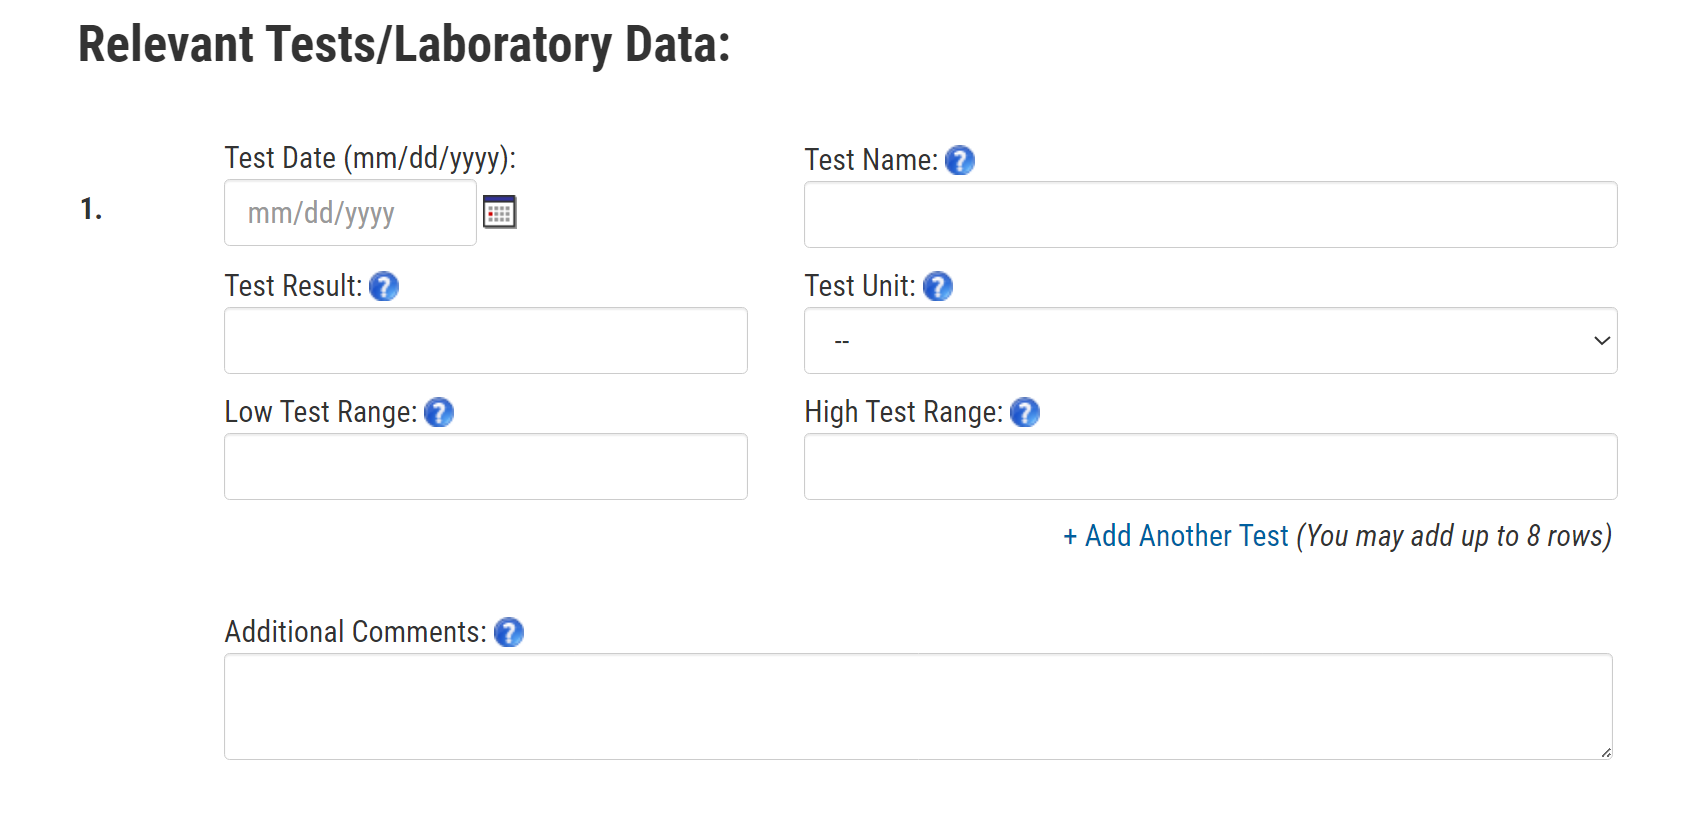Click the 'You may add up to 8 rows' note
This screenshot has width=1687, height=821.
[1454, 536]
